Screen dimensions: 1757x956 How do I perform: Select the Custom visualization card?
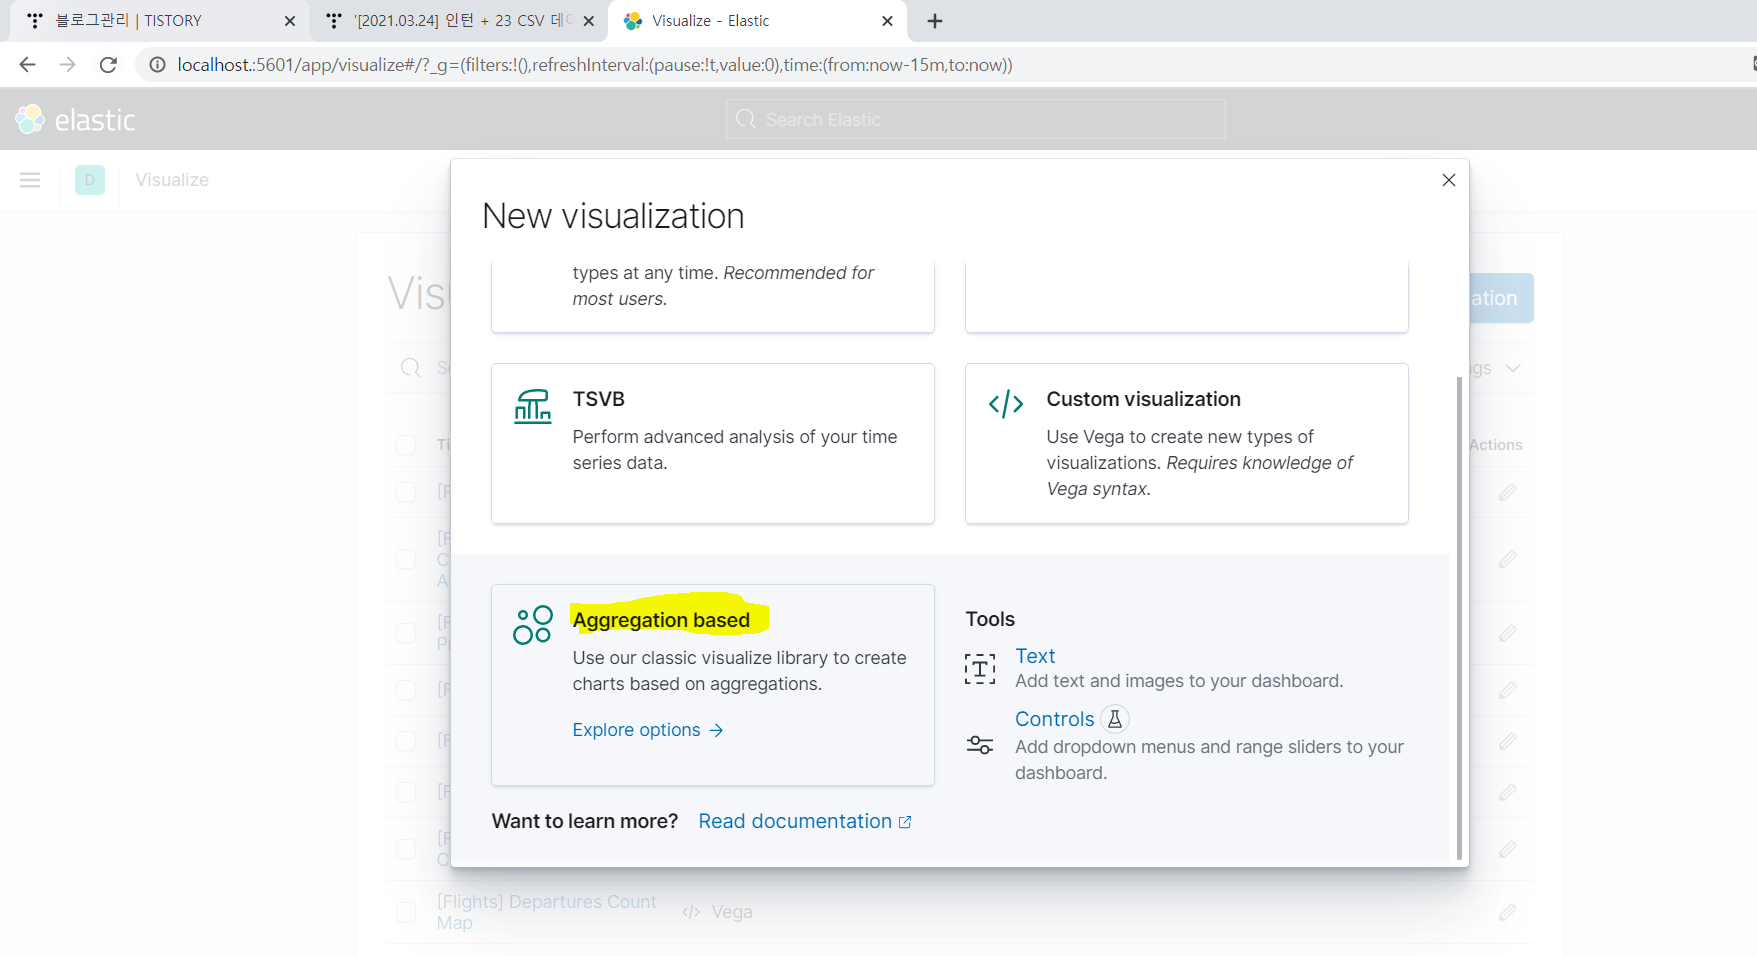tap(1186, 443)
